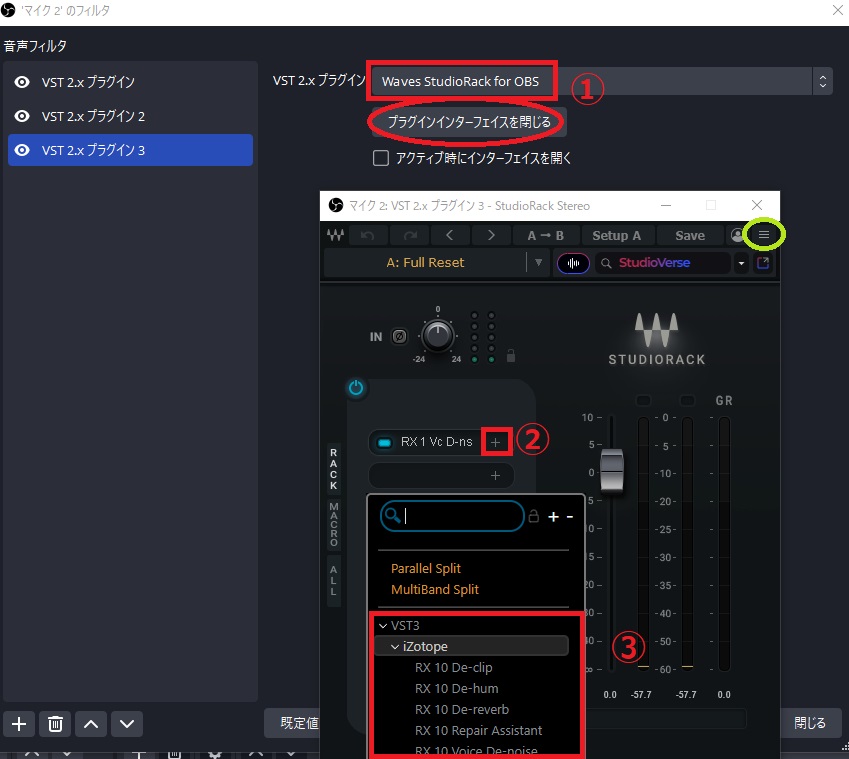Click the Waves logo icon in StudioRack toolbar

(x=335, y=235)
